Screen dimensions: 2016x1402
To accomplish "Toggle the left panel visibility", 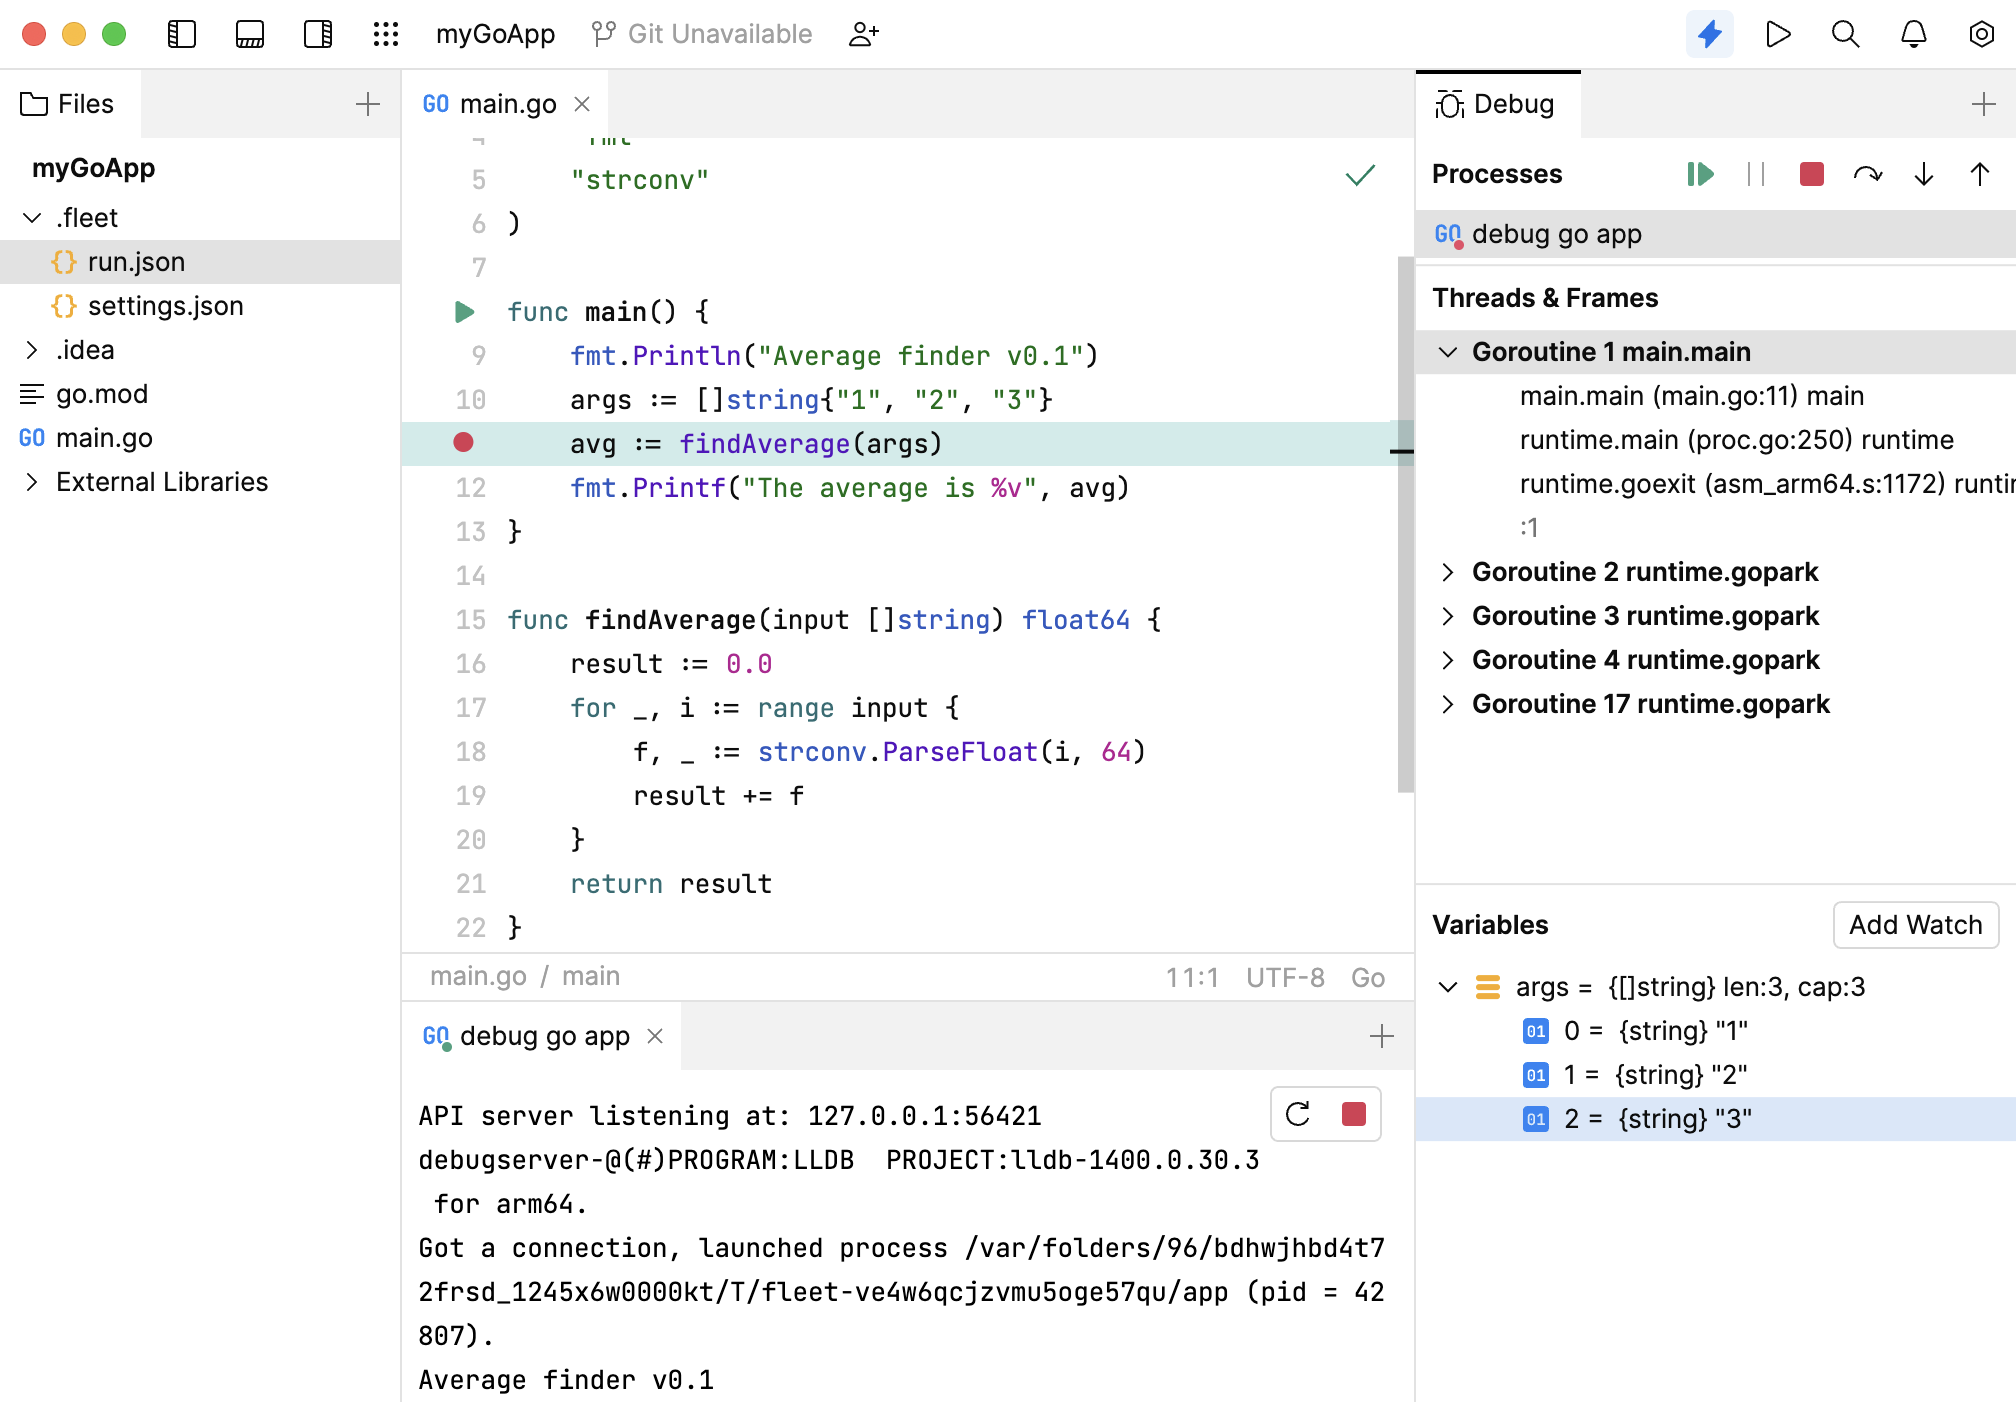I will [x=182, y=33].
